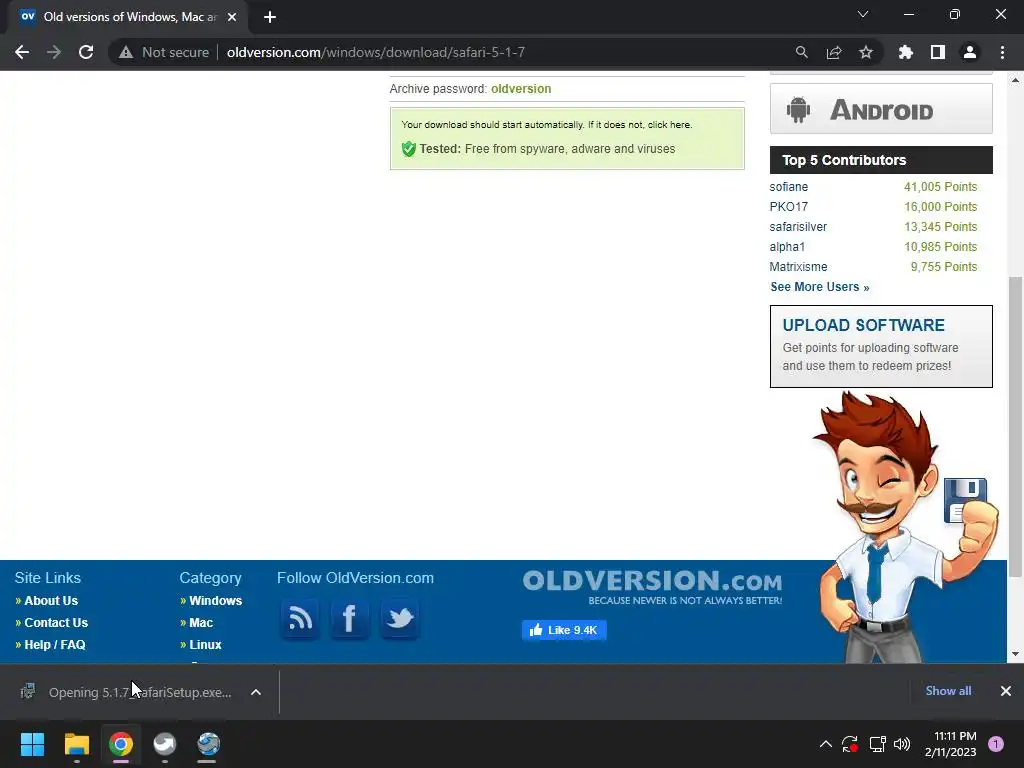Image resolution: width=1024 pixels, height=768 pixels.
Task: Expand the tab search chevron
Action: 863,14
